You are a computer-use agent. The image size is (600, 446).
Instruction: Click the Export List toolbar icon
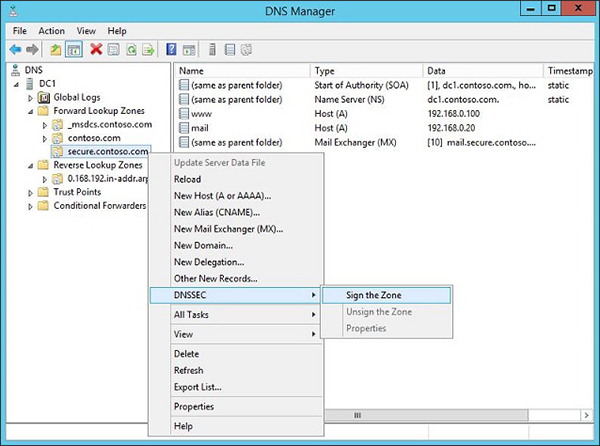[149, 48]
